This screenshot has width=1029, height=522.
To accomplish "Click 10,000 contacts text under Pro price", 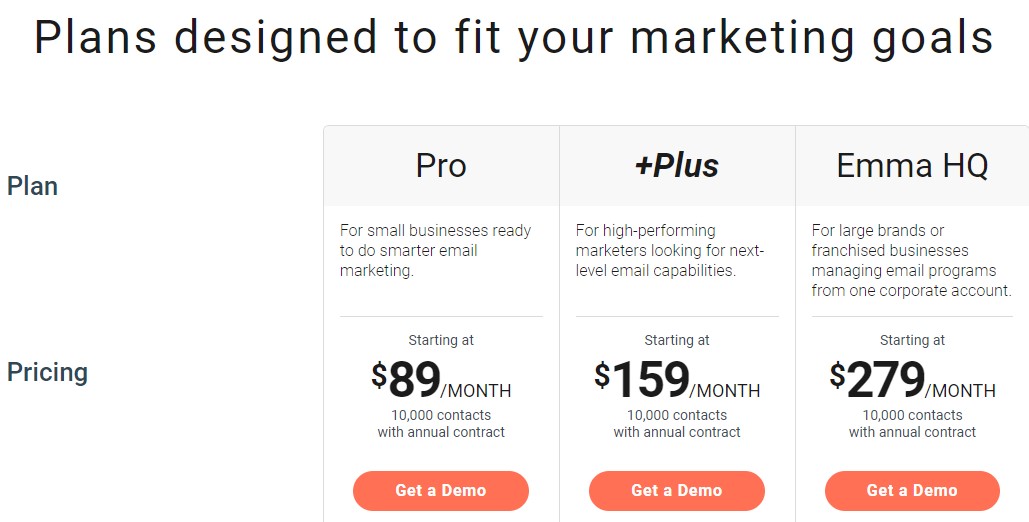I will (x=441, y=415).
